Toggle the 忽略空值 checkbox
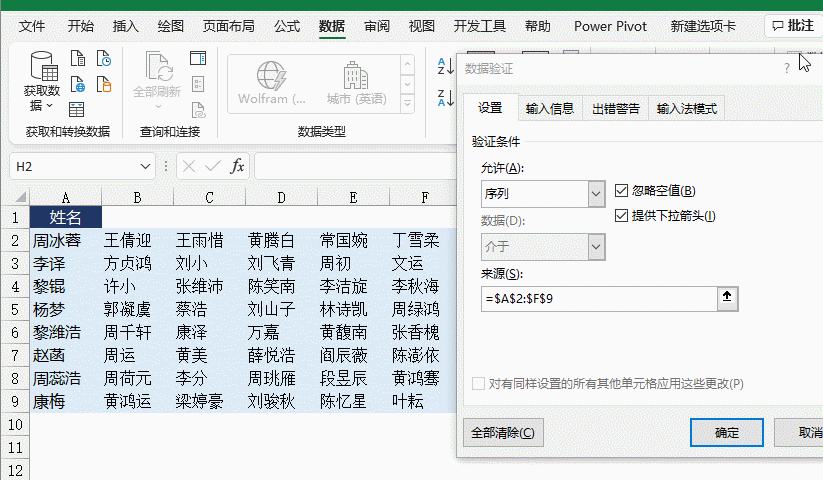This screenshot has height=480, width=823. (x=621, y=190)
